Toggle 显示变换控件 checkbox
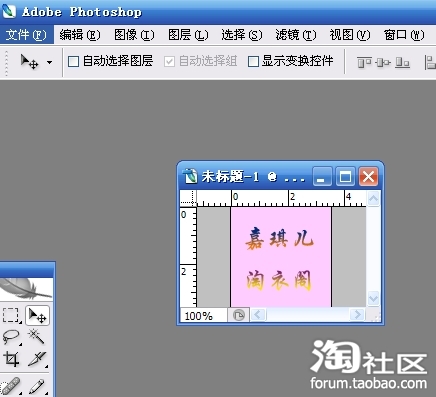 point(253,61)
